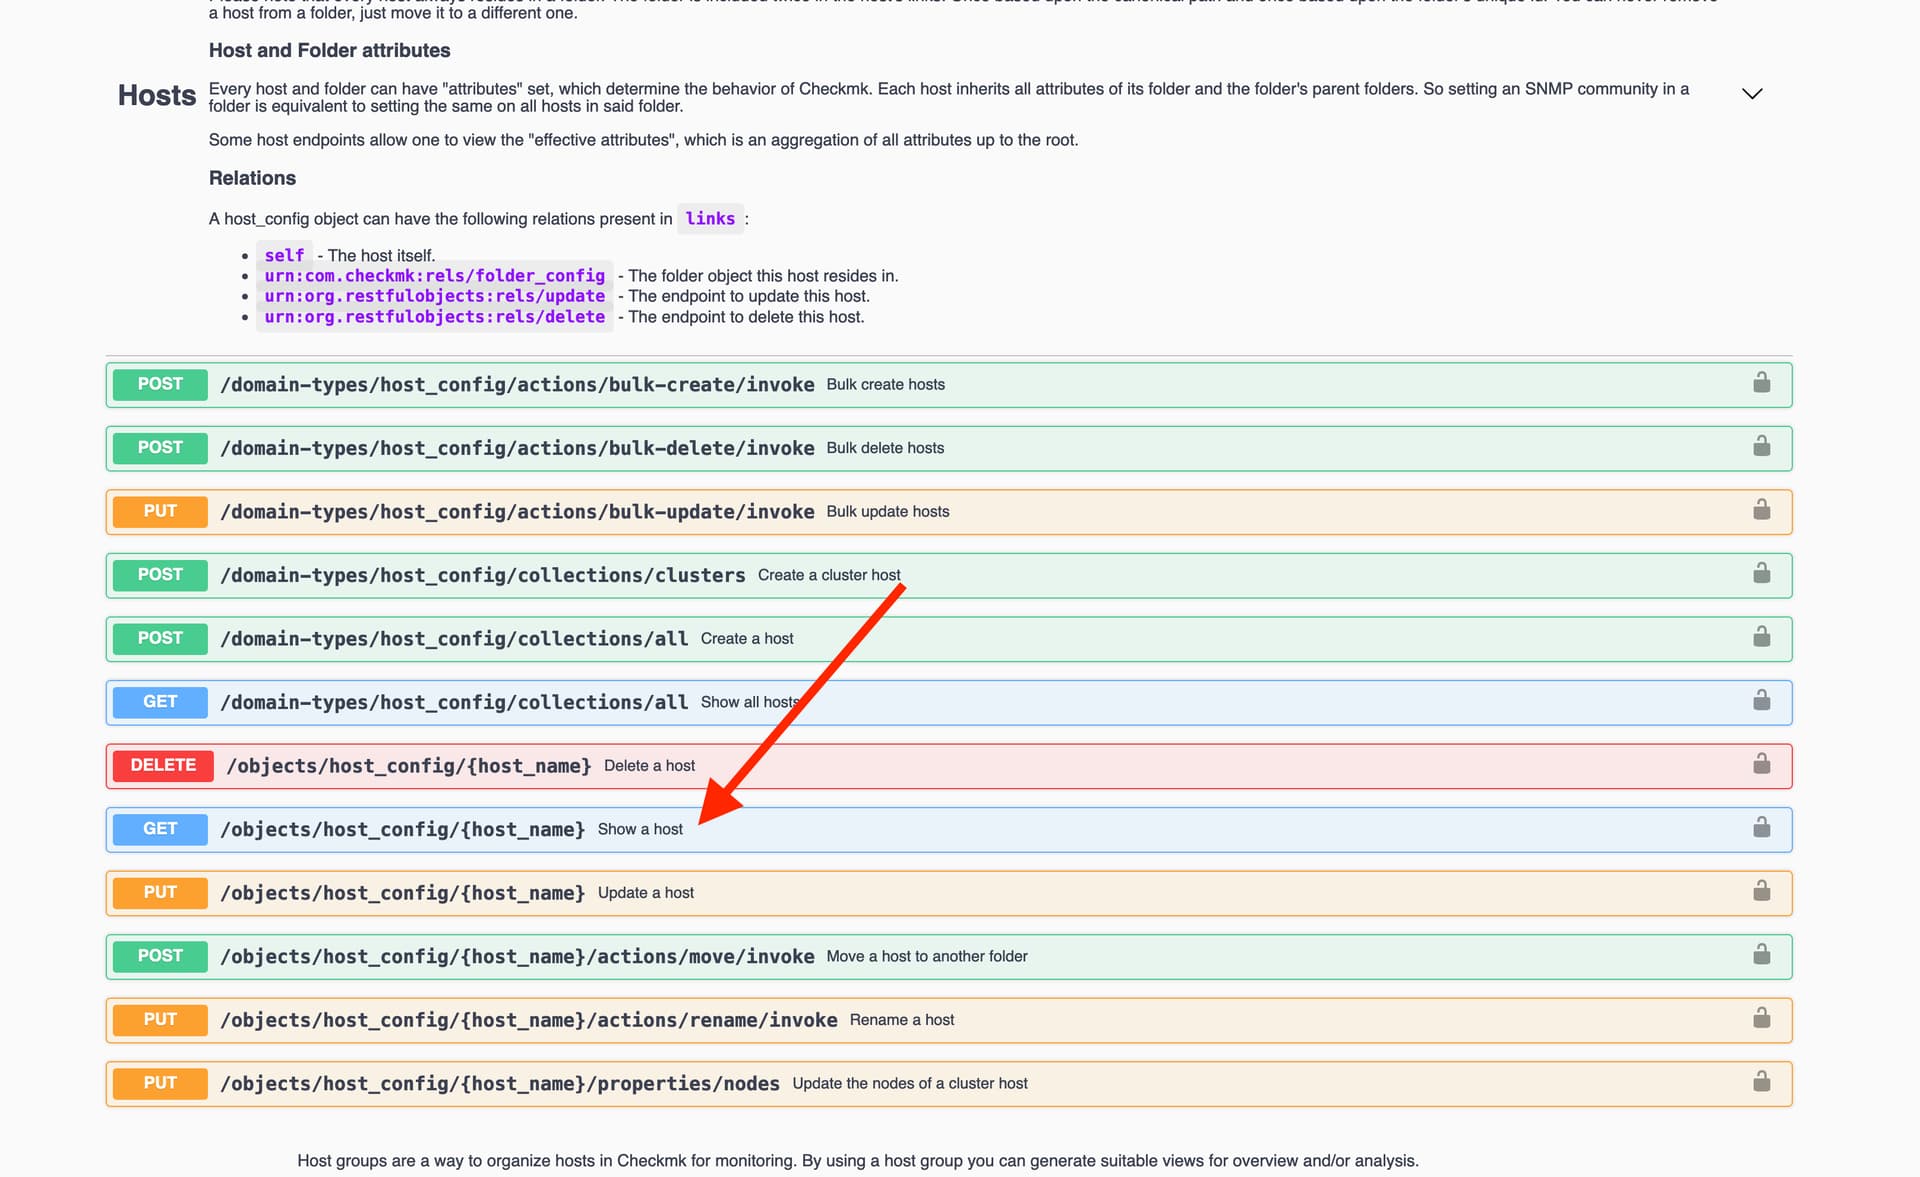
Task: Click the lock icon on bulk-delete endpoint
Action: pos(1762,447)
